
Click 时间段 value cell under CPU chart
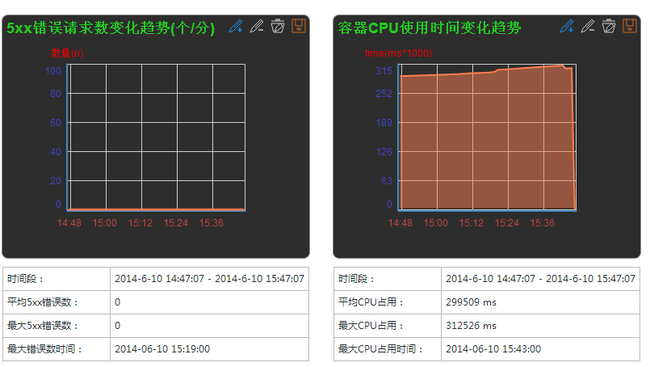541,279
